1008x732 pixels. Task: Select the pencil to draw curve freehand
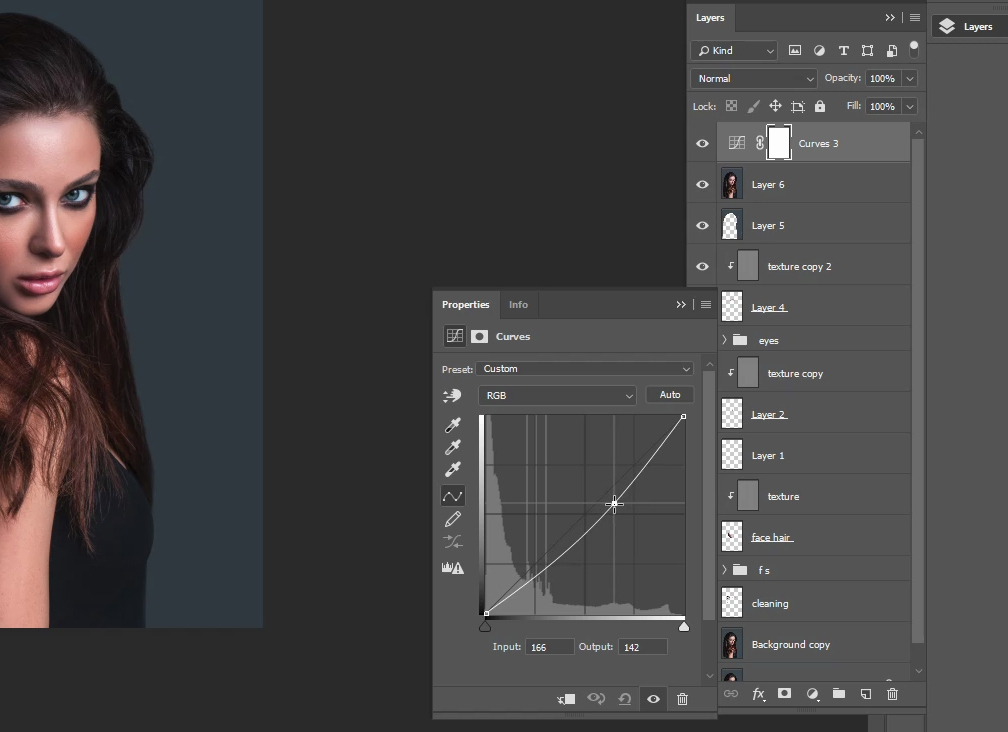(x=452, y=519)
